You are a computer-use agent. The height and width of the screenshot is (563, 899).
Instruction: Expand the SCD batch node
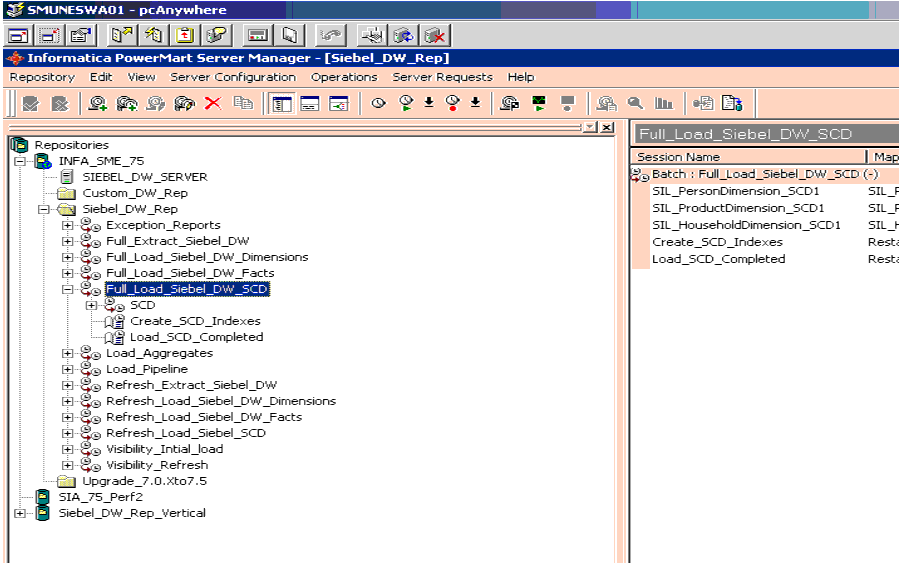(x=91, y=306)
